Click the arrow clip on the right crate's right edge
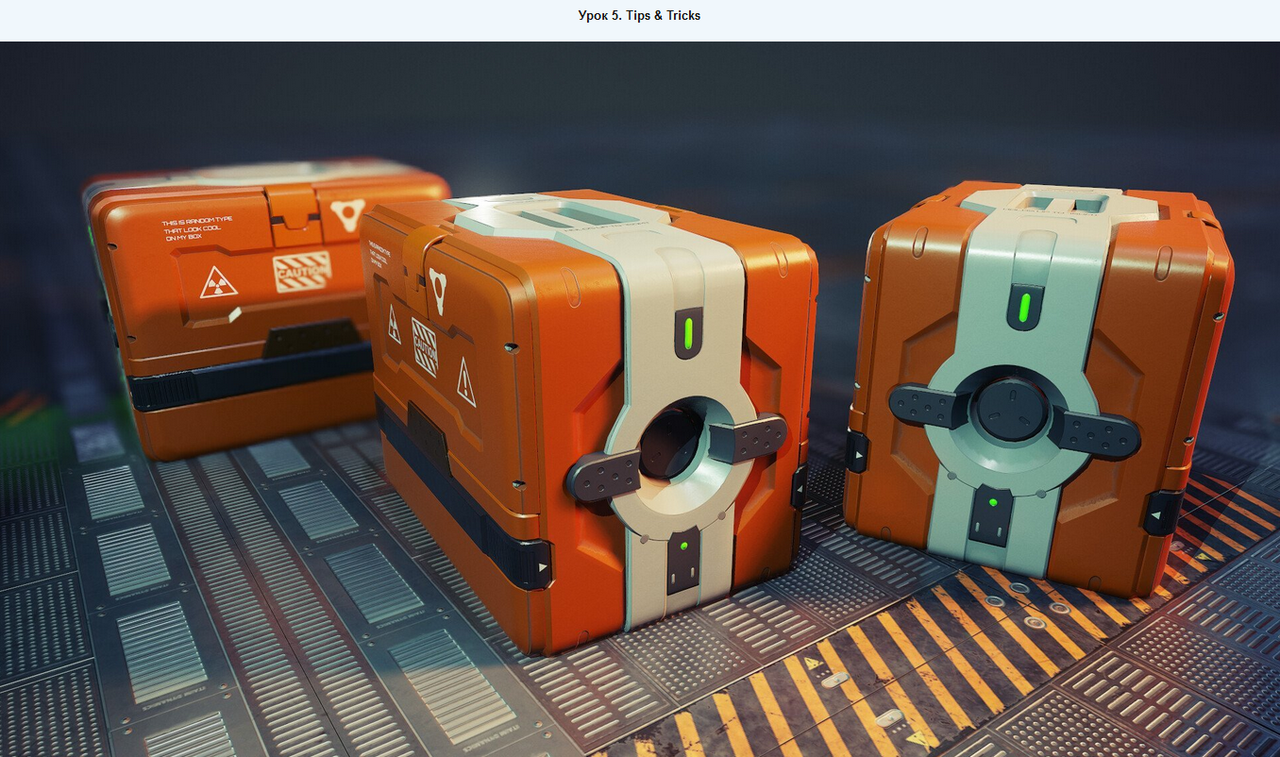The width and height of the screenshot is (1280, 757). pyautogui.click(x=1161, y=513)
